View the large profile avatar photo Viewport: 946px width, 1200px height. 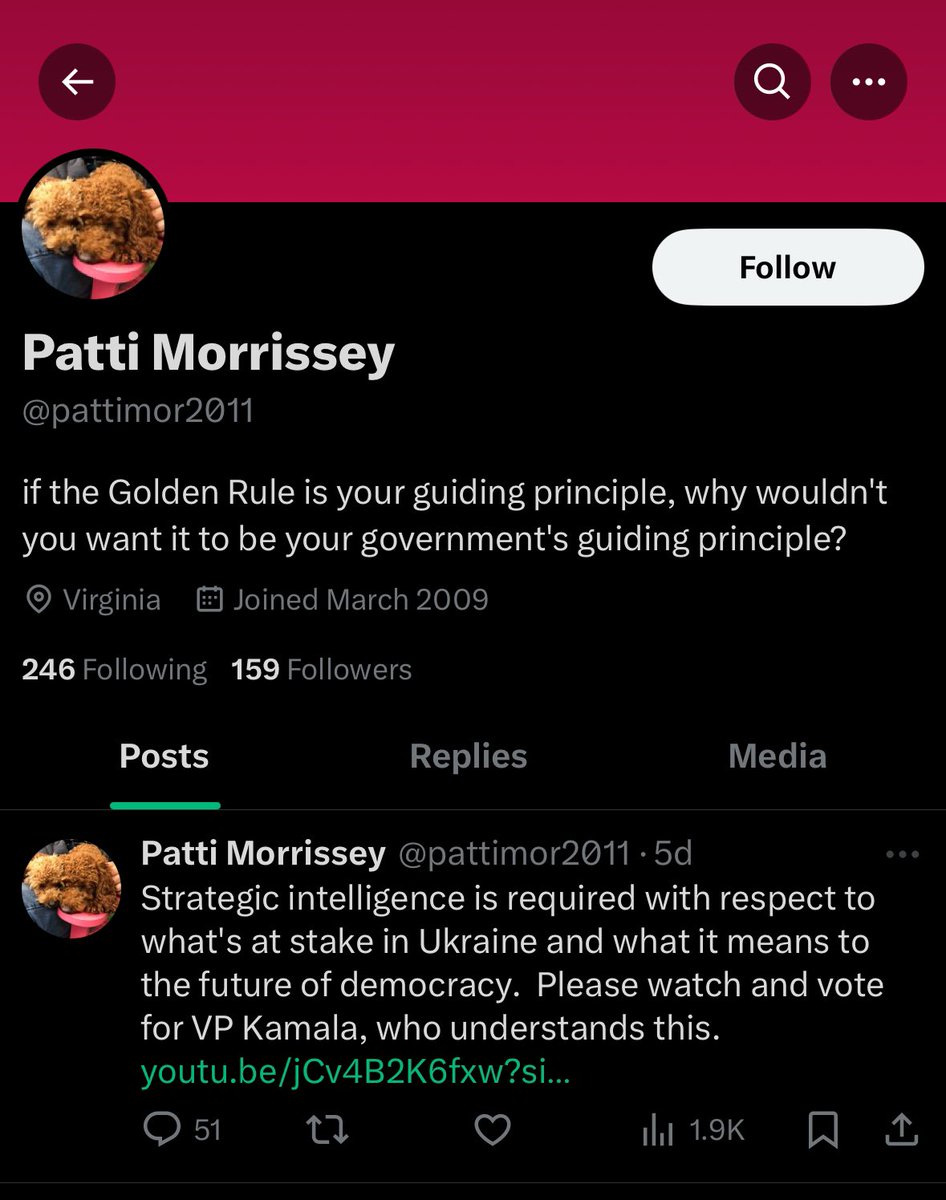click(92, 229)
